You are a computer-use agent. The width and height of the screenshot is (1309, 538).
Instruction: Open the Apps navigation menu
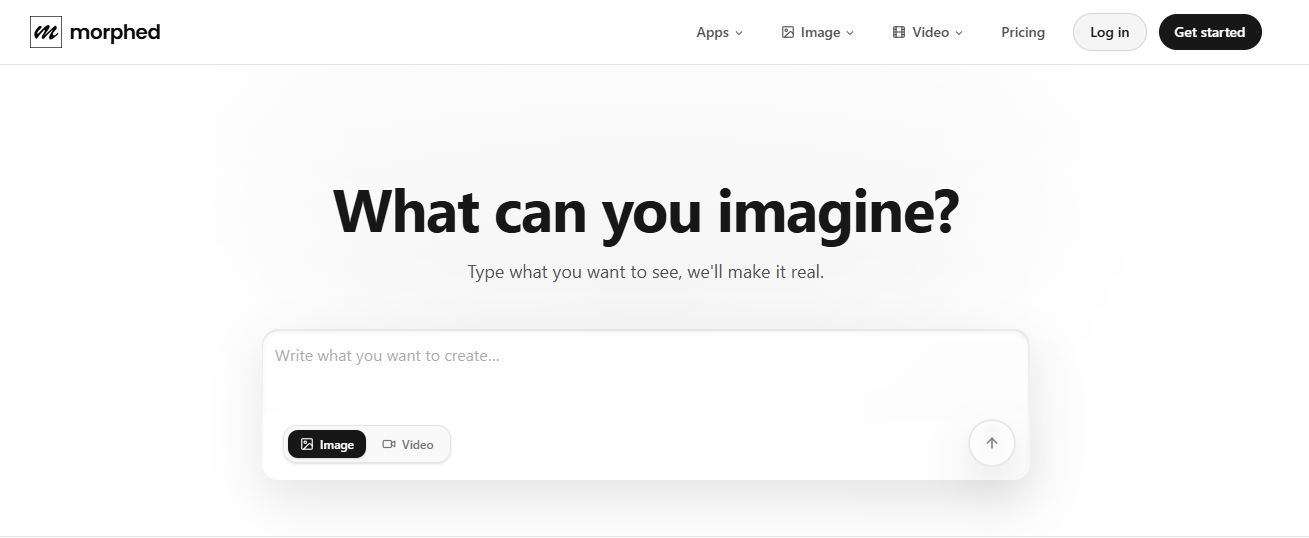[x=712, y=32]
